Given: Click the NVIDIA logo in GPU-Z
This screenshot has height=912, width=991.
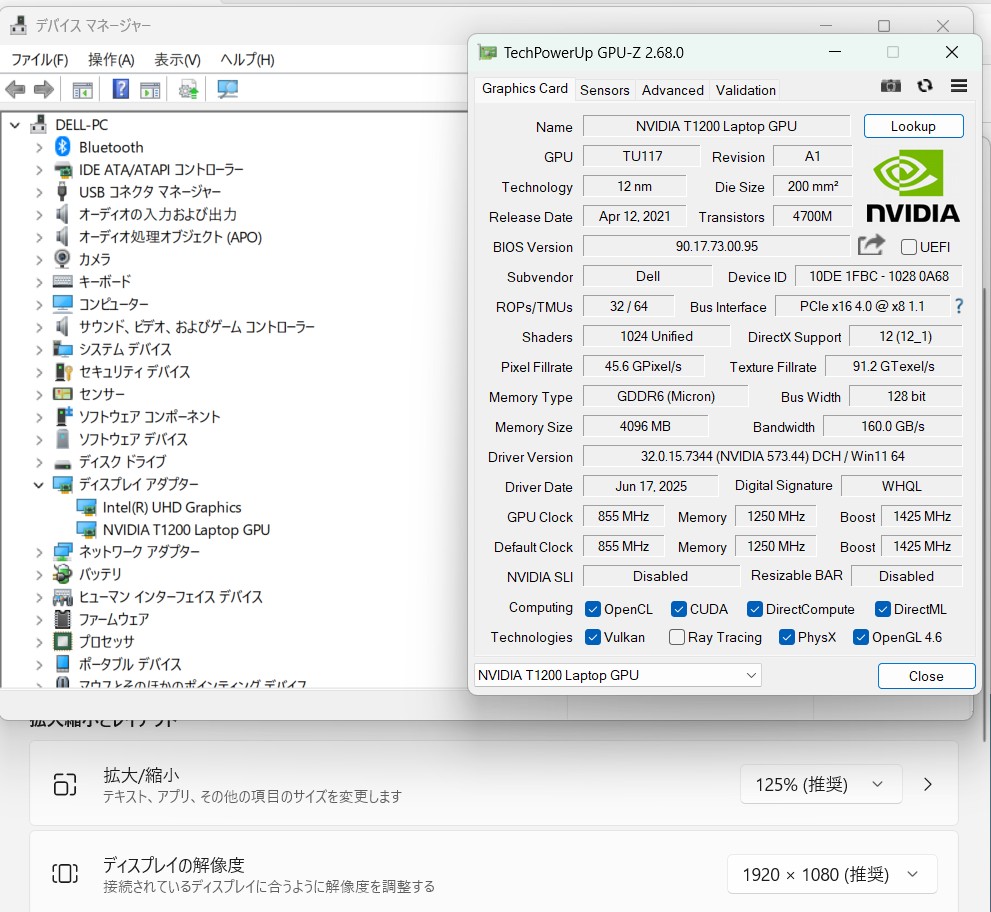Looking at the screenshot, I should click(913, 186).
